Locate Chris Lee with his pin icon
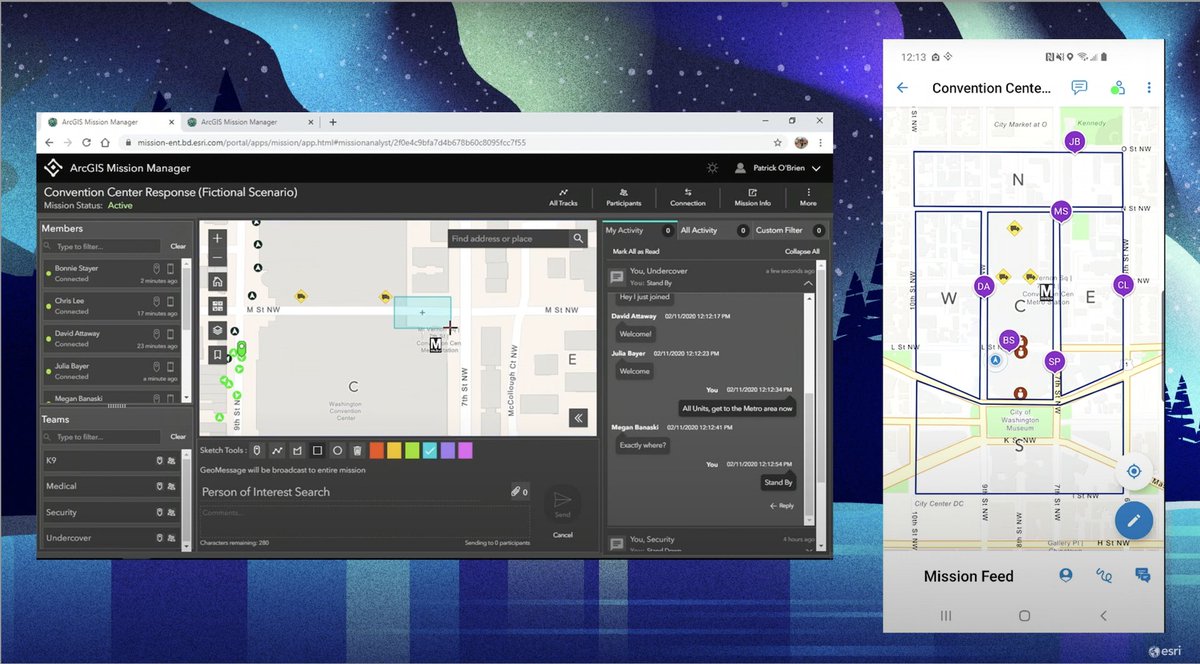This screenshot has width=1200, height=664. [157, 301]
